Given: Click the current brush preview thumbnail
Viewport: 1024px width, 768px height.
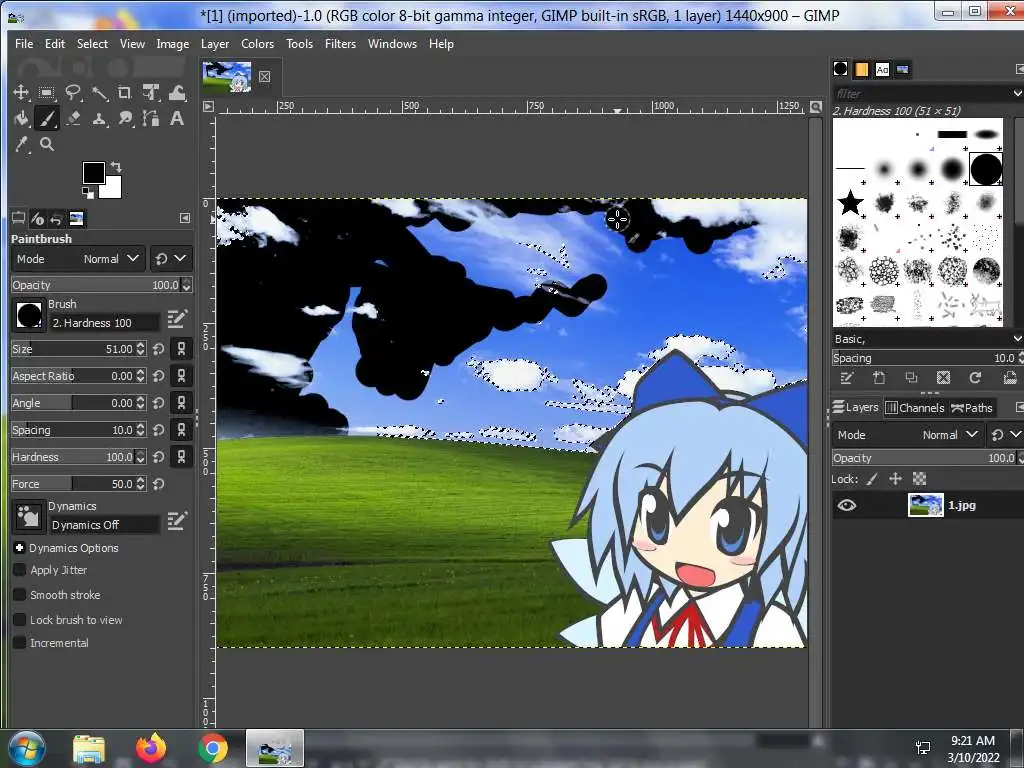Looking at the screenshot, I should click(x=28, y=315).
